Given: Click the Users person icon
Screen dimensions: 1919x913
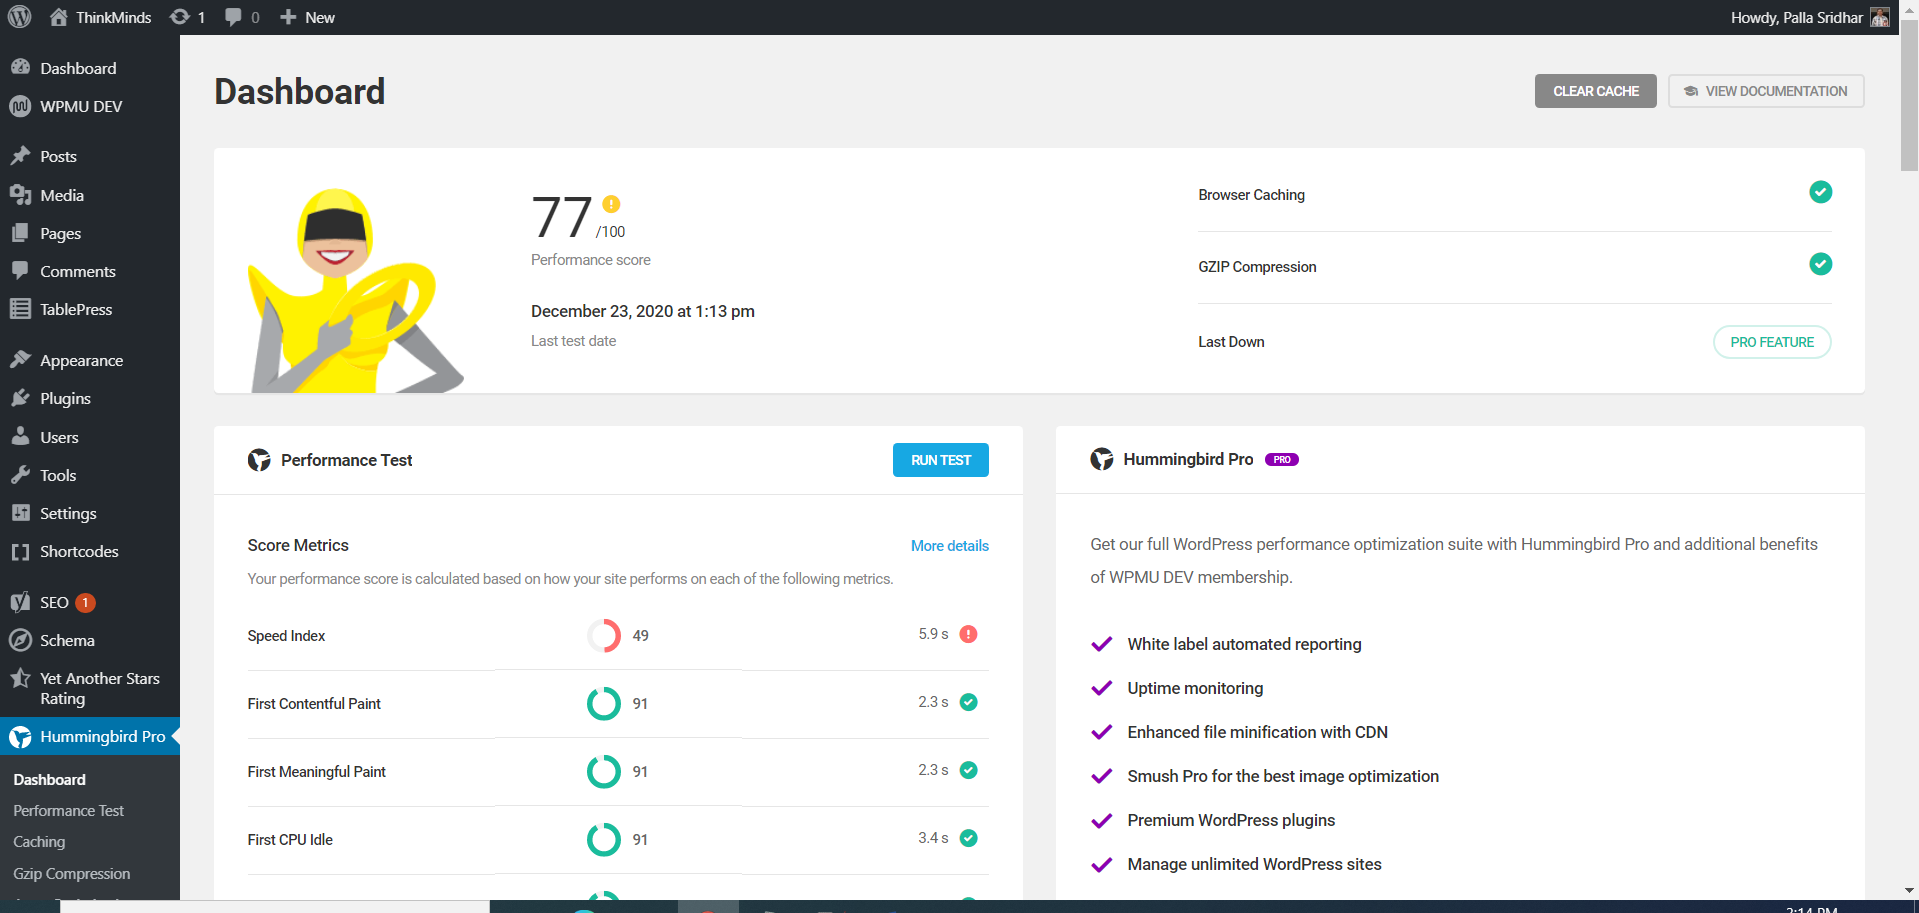Looking at the screenshot, I should coord(20,436).
